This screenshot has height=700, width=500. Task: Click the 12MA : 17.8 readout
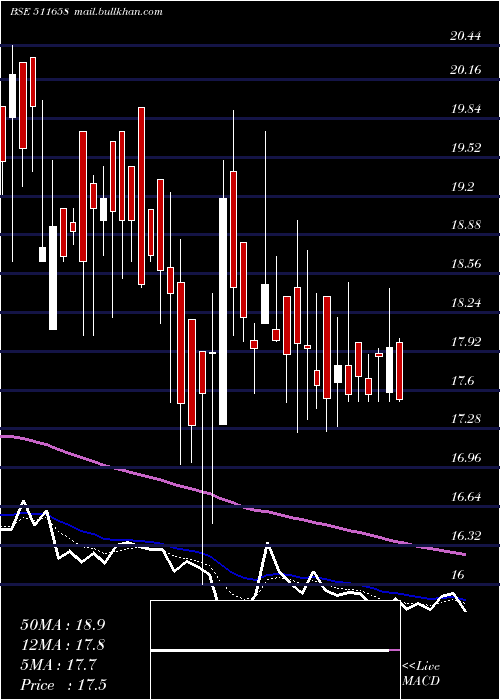click(x=64, y=645)
